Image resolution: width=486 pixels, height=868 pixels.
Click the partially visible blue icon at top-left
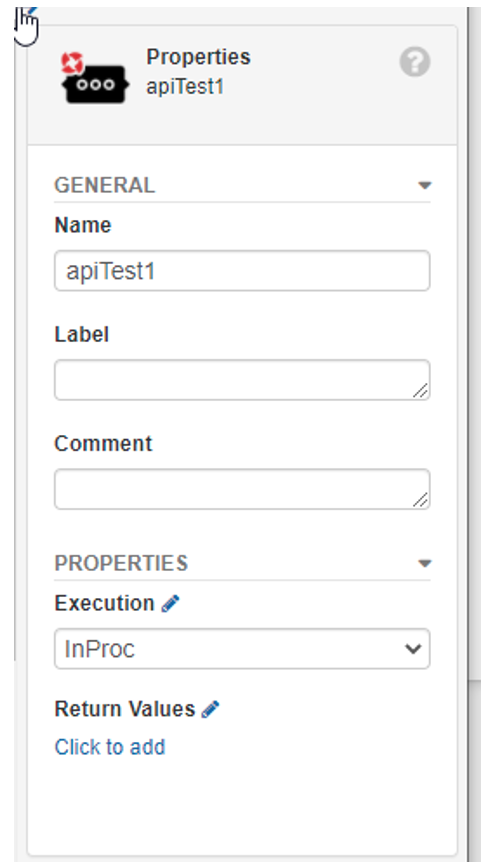pyautogui.click(x=32, y=10)
